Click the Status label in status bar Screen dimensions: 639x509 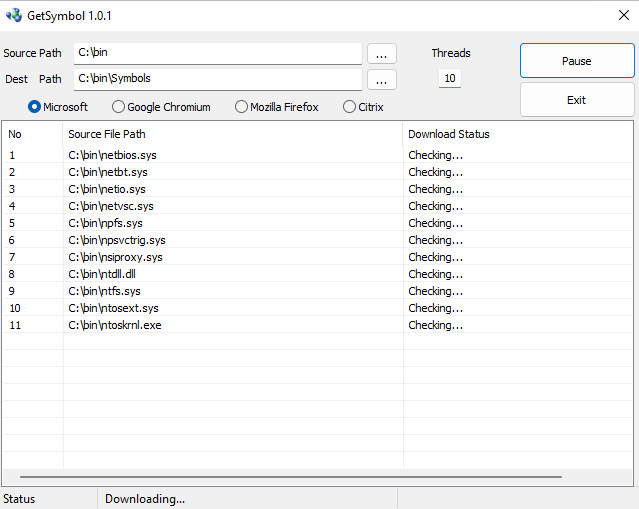tap(19, 499)
